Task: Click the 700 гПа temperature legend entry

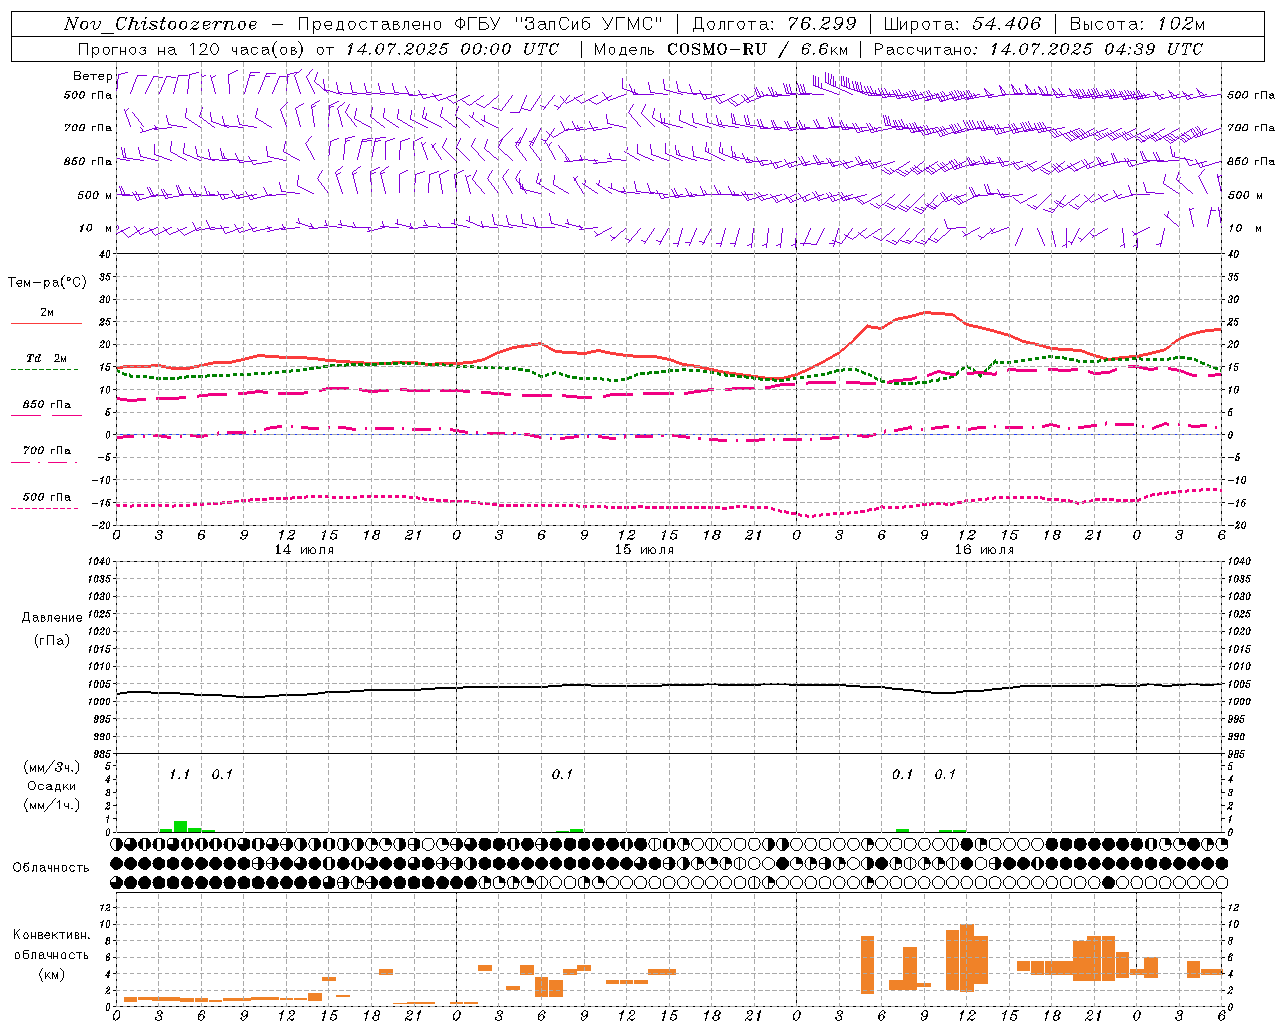Action: [47, 451]
